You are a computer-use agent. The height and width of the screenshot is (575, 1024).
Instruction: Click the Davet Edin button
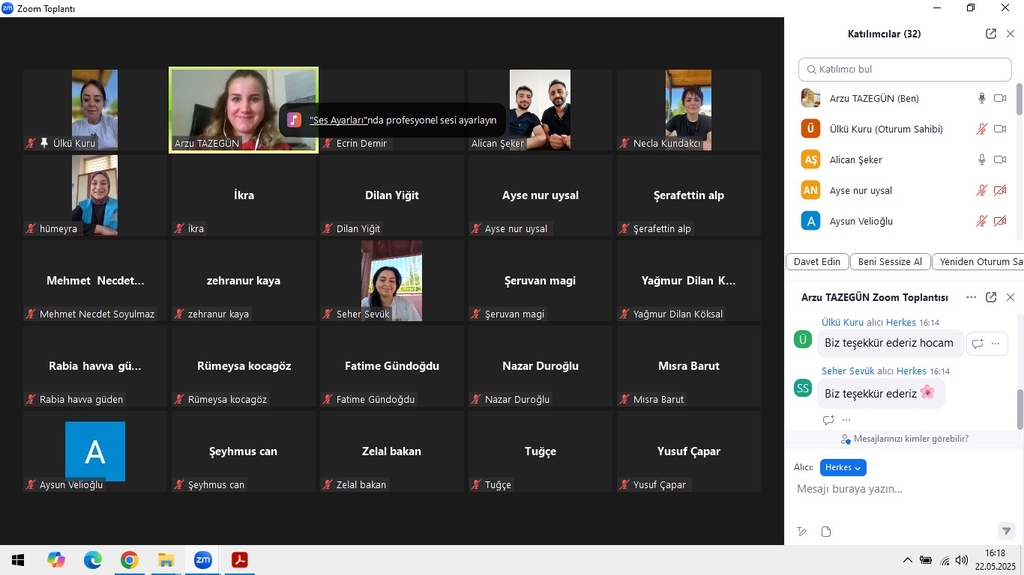[x=817, y=262]
